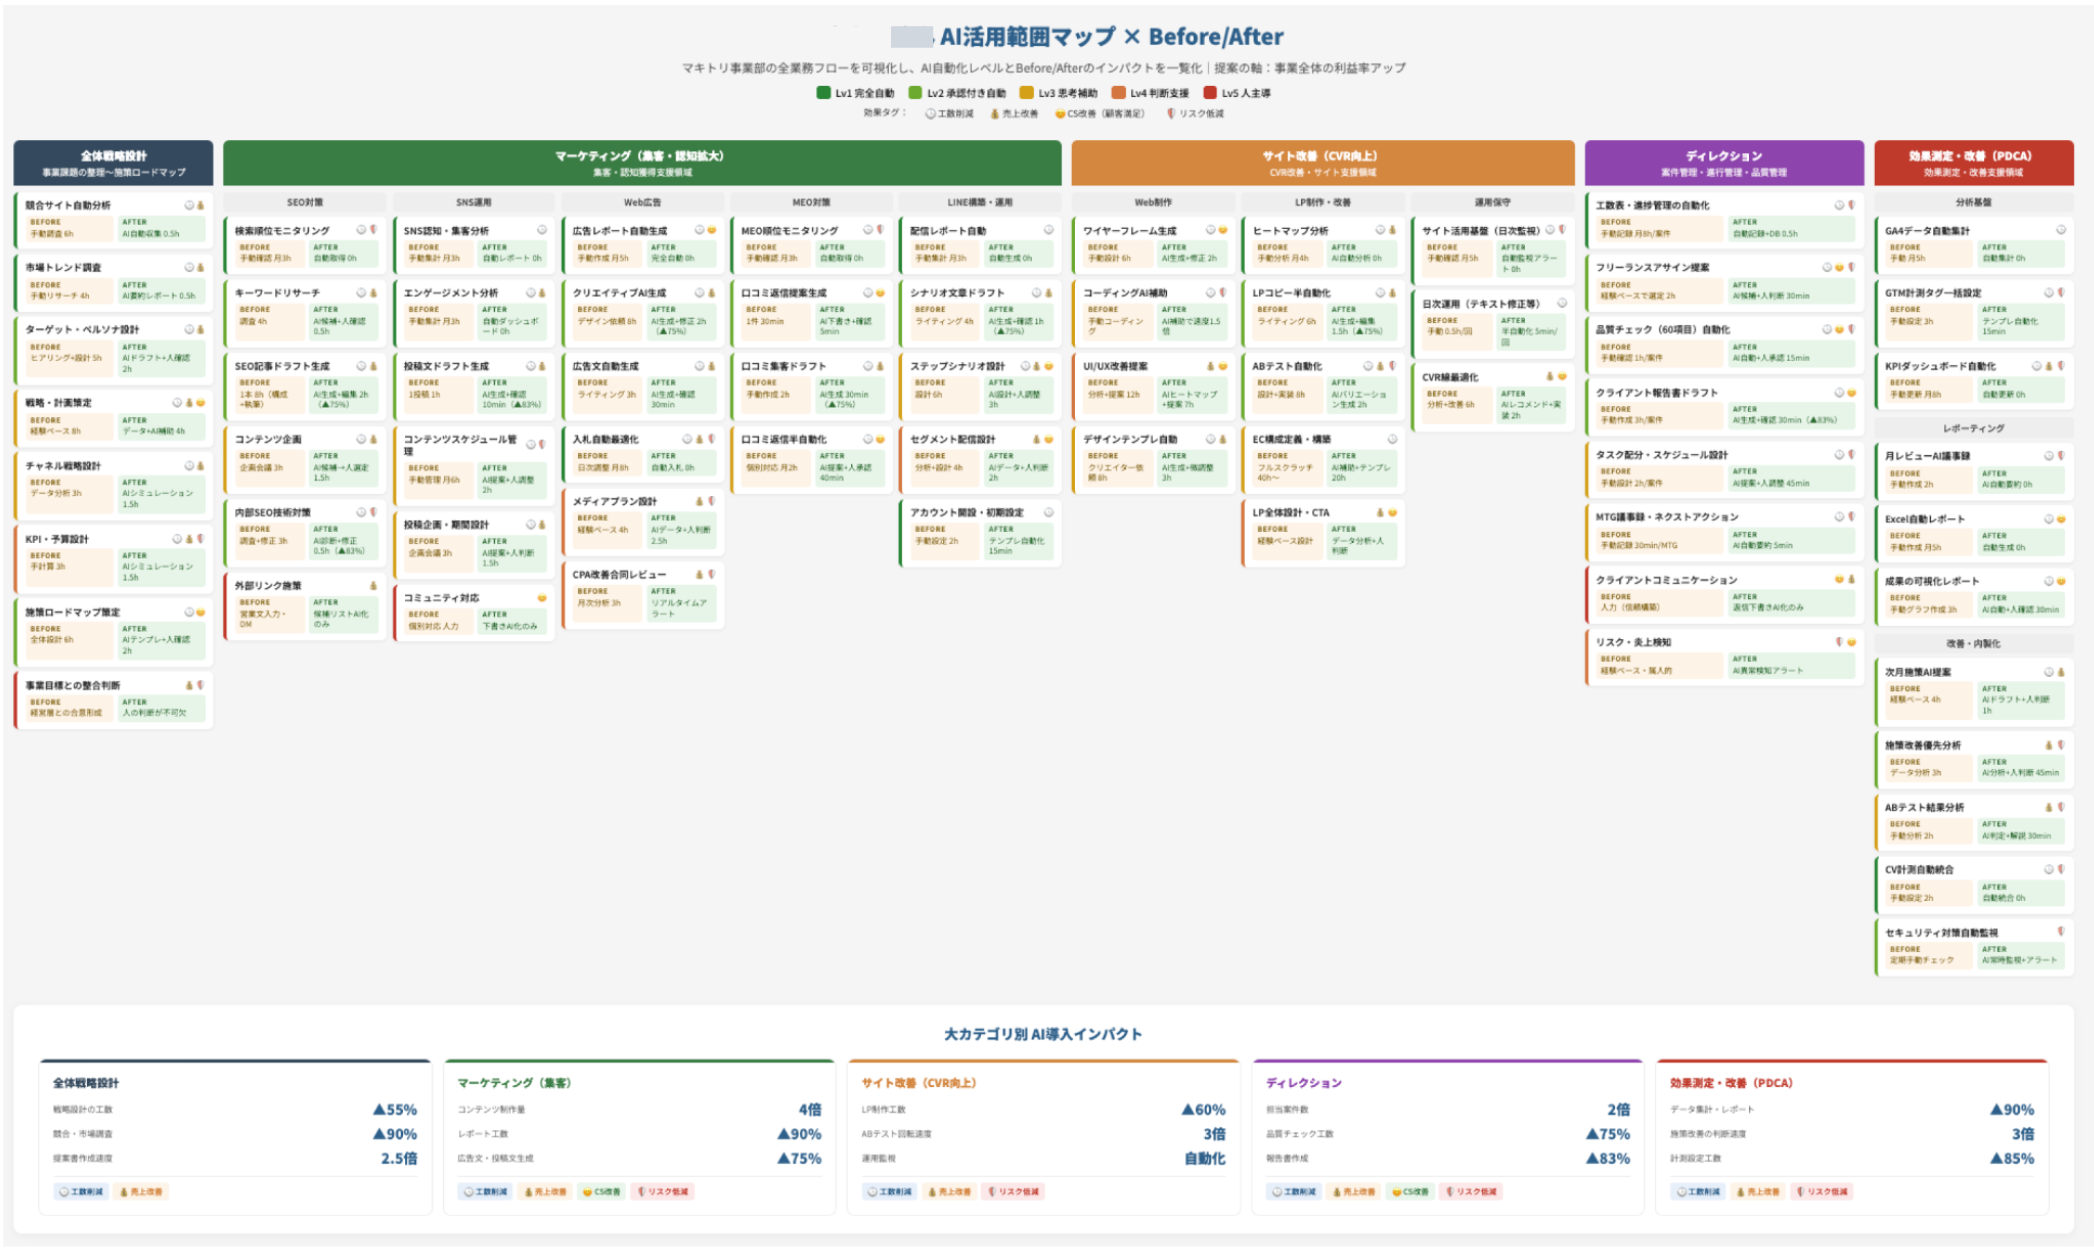The width and height of the screenshot is (2094, 1248).
Task: Click the smiley icon on 広告レポート自動生成 card
Action: click(712, 230)
